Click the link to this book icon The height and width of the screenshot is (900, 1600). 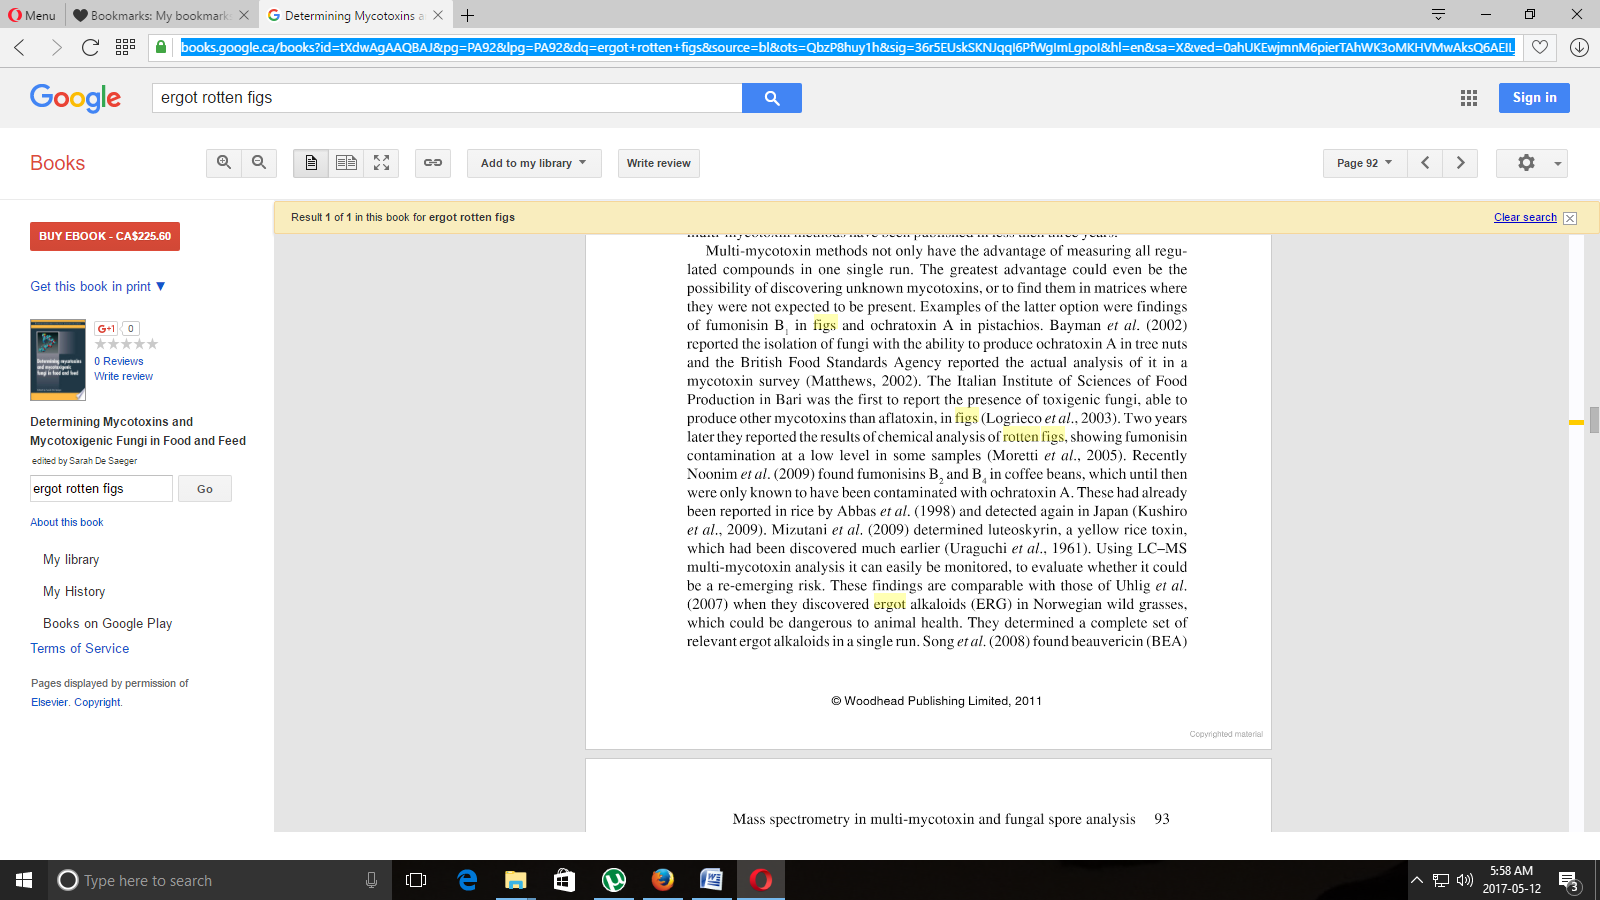pos(433,163)
